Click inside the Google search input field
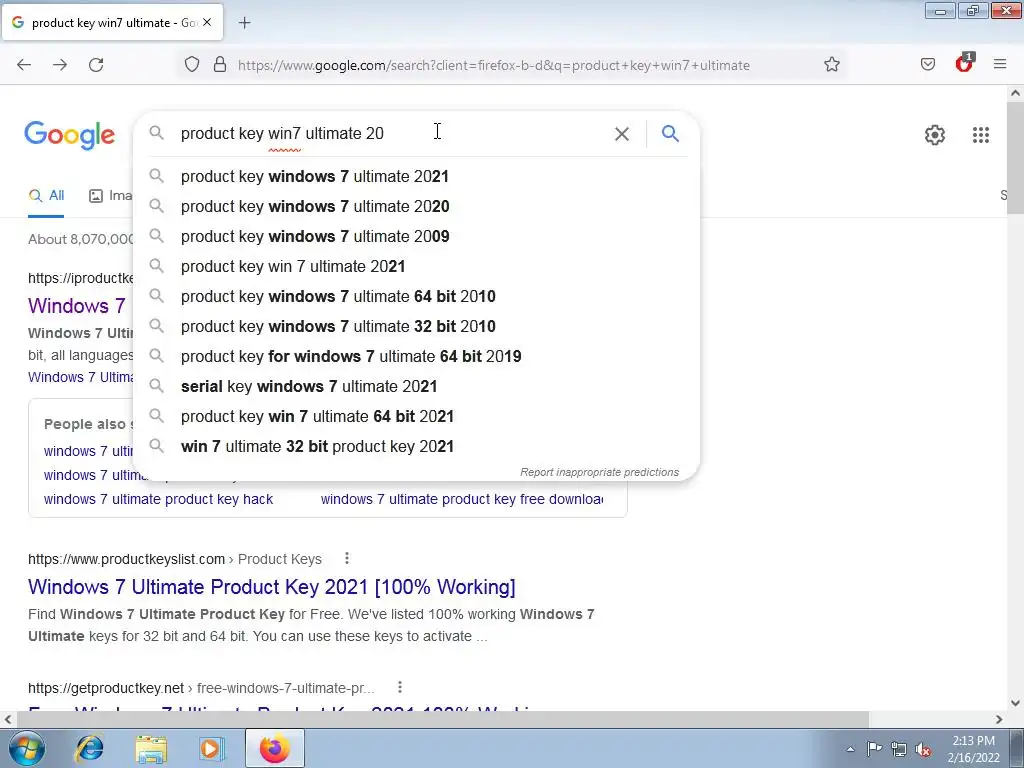The height and width of the screenshot is (768, 1024). 392,134
